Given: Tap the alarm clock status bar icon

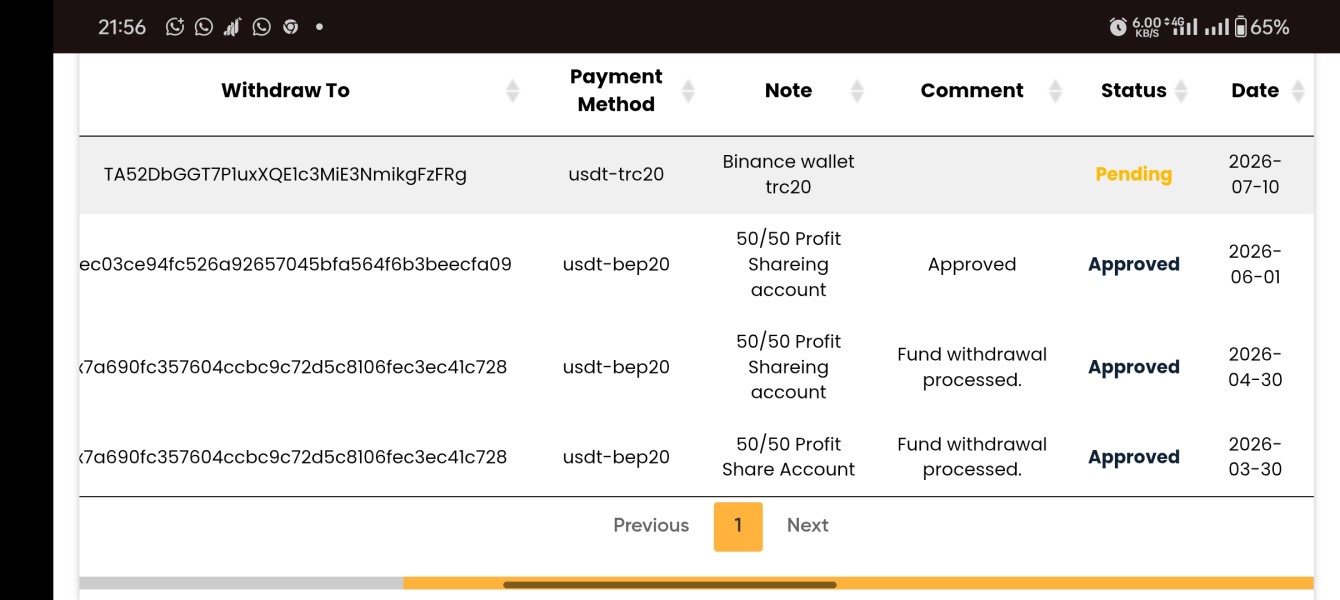Looking at the screenshot, I should tap(1118, 27).
